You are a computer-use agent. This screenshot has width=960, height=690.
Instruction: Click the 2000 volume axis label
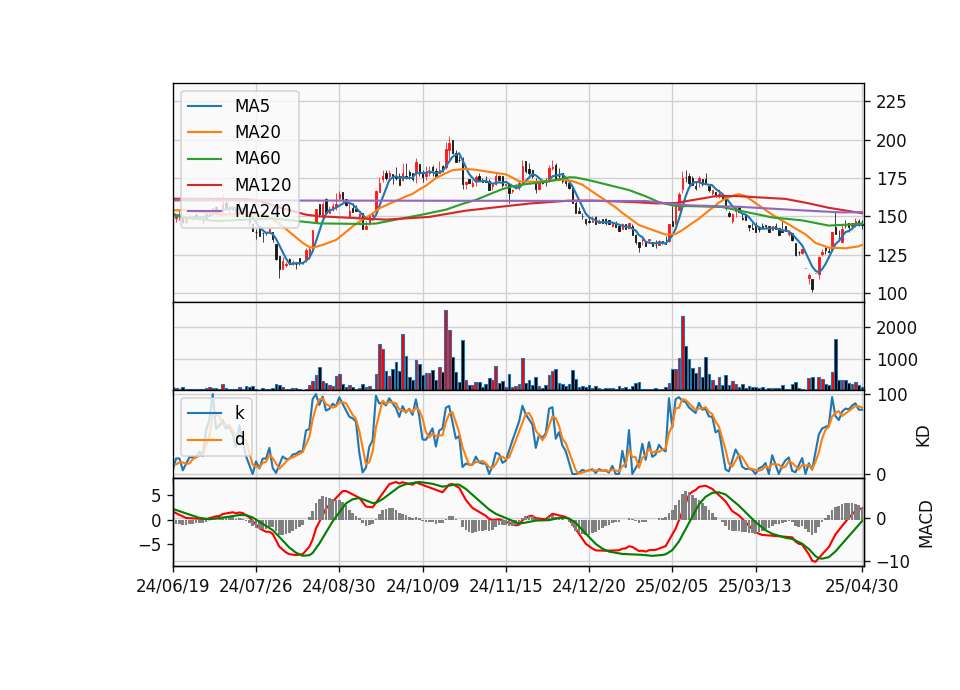[x=896, y=328]
